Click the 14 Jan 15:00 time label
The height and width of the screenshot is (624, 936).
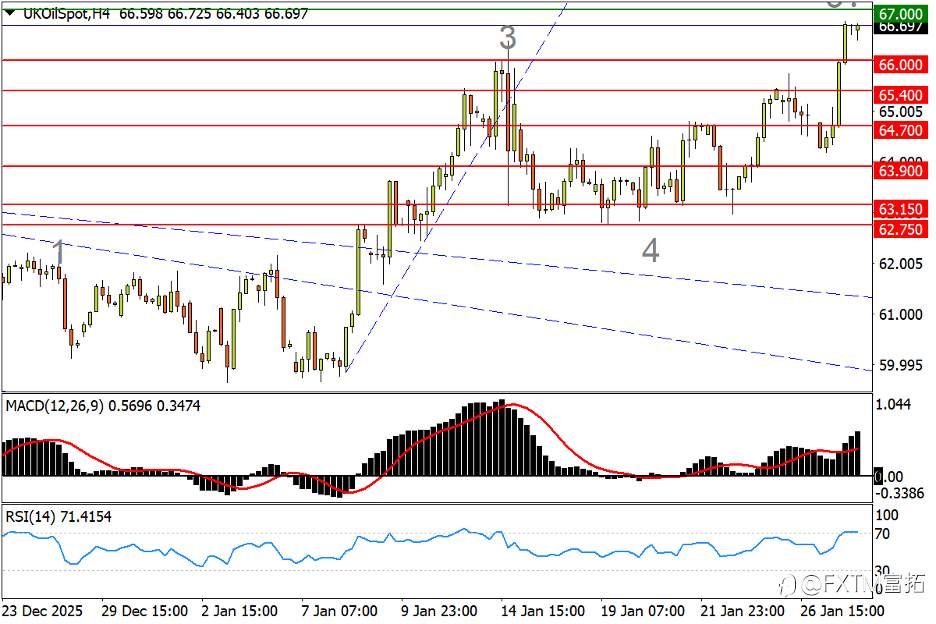pyautogui.click(x=543, y=611)
